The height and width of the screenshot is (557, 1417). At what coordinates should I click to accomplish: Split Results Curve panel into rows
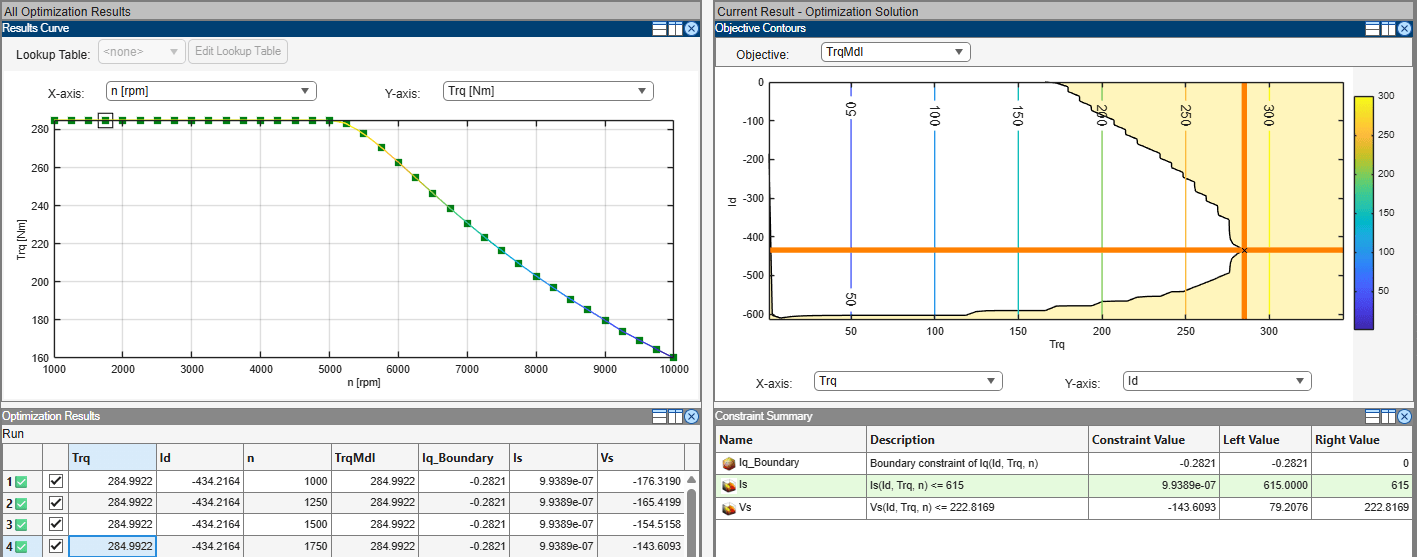[660, 28]
